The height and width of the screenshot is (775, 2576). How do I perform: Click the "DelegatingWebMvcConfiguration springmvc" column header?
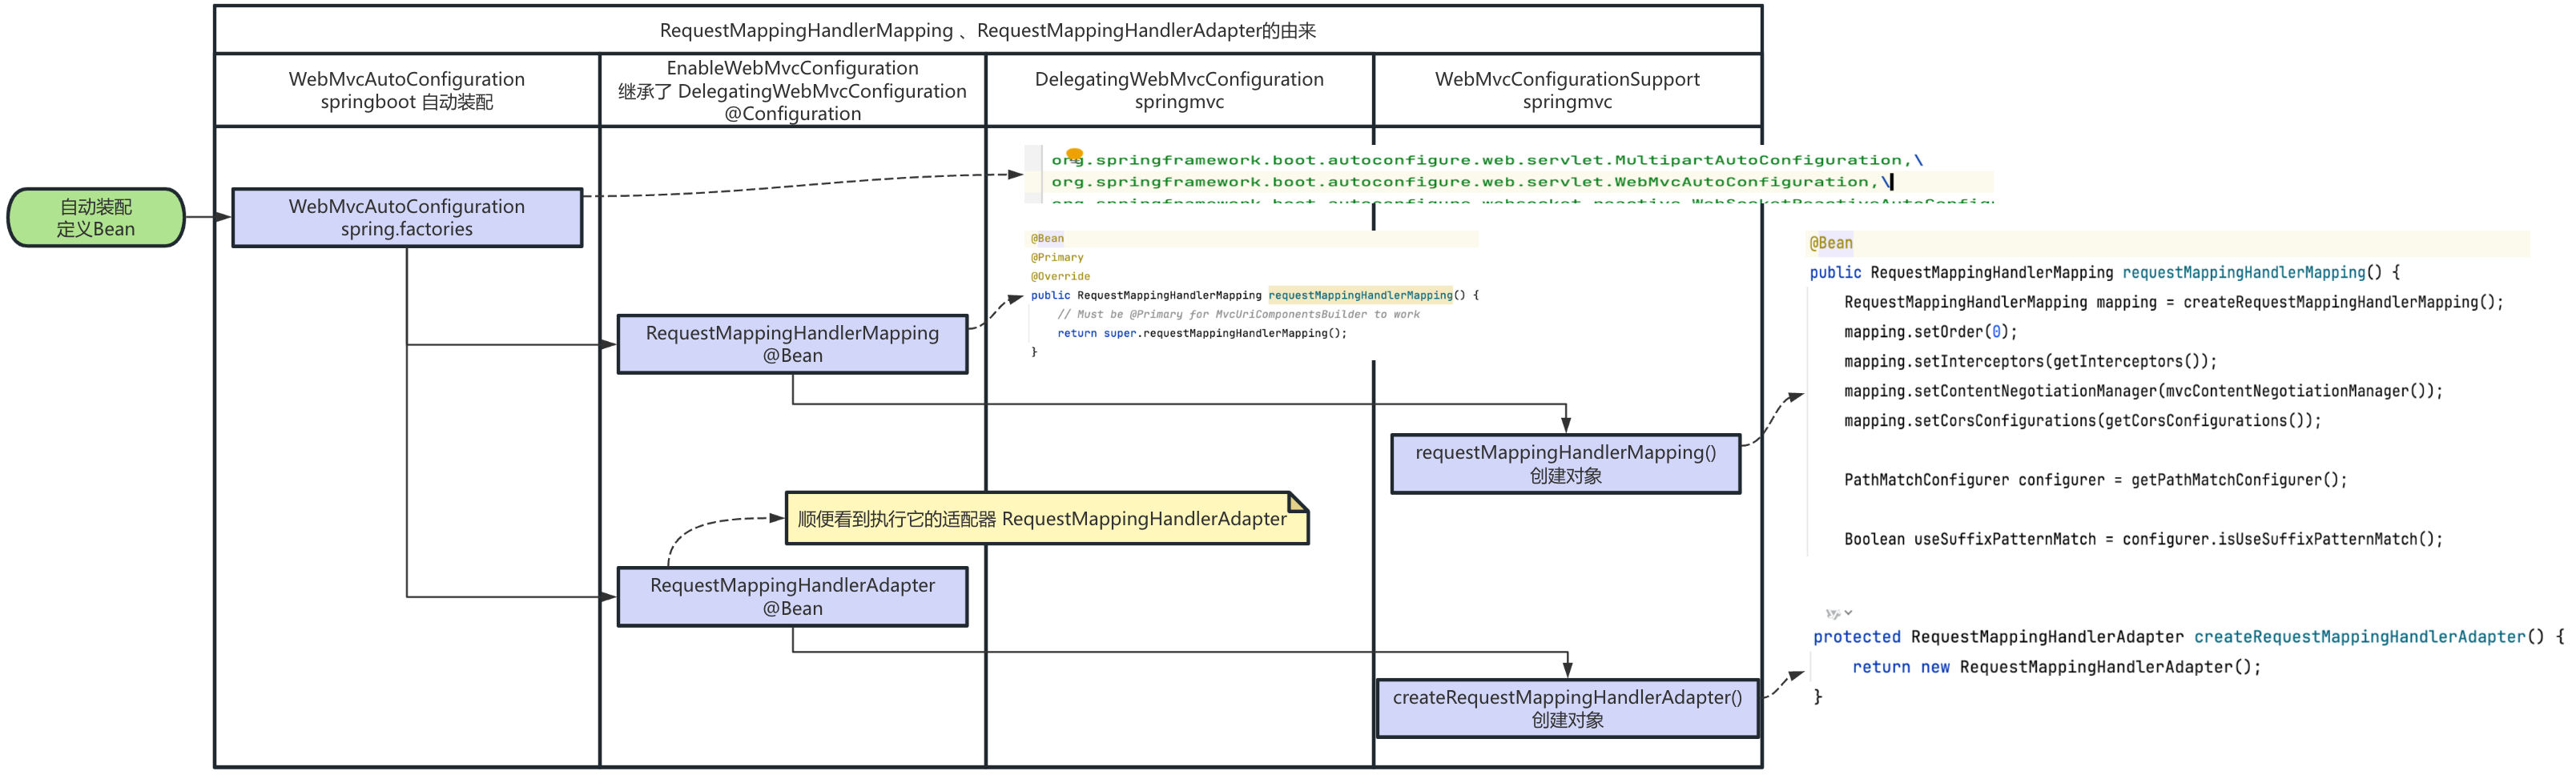click(x=1179, y=90)
